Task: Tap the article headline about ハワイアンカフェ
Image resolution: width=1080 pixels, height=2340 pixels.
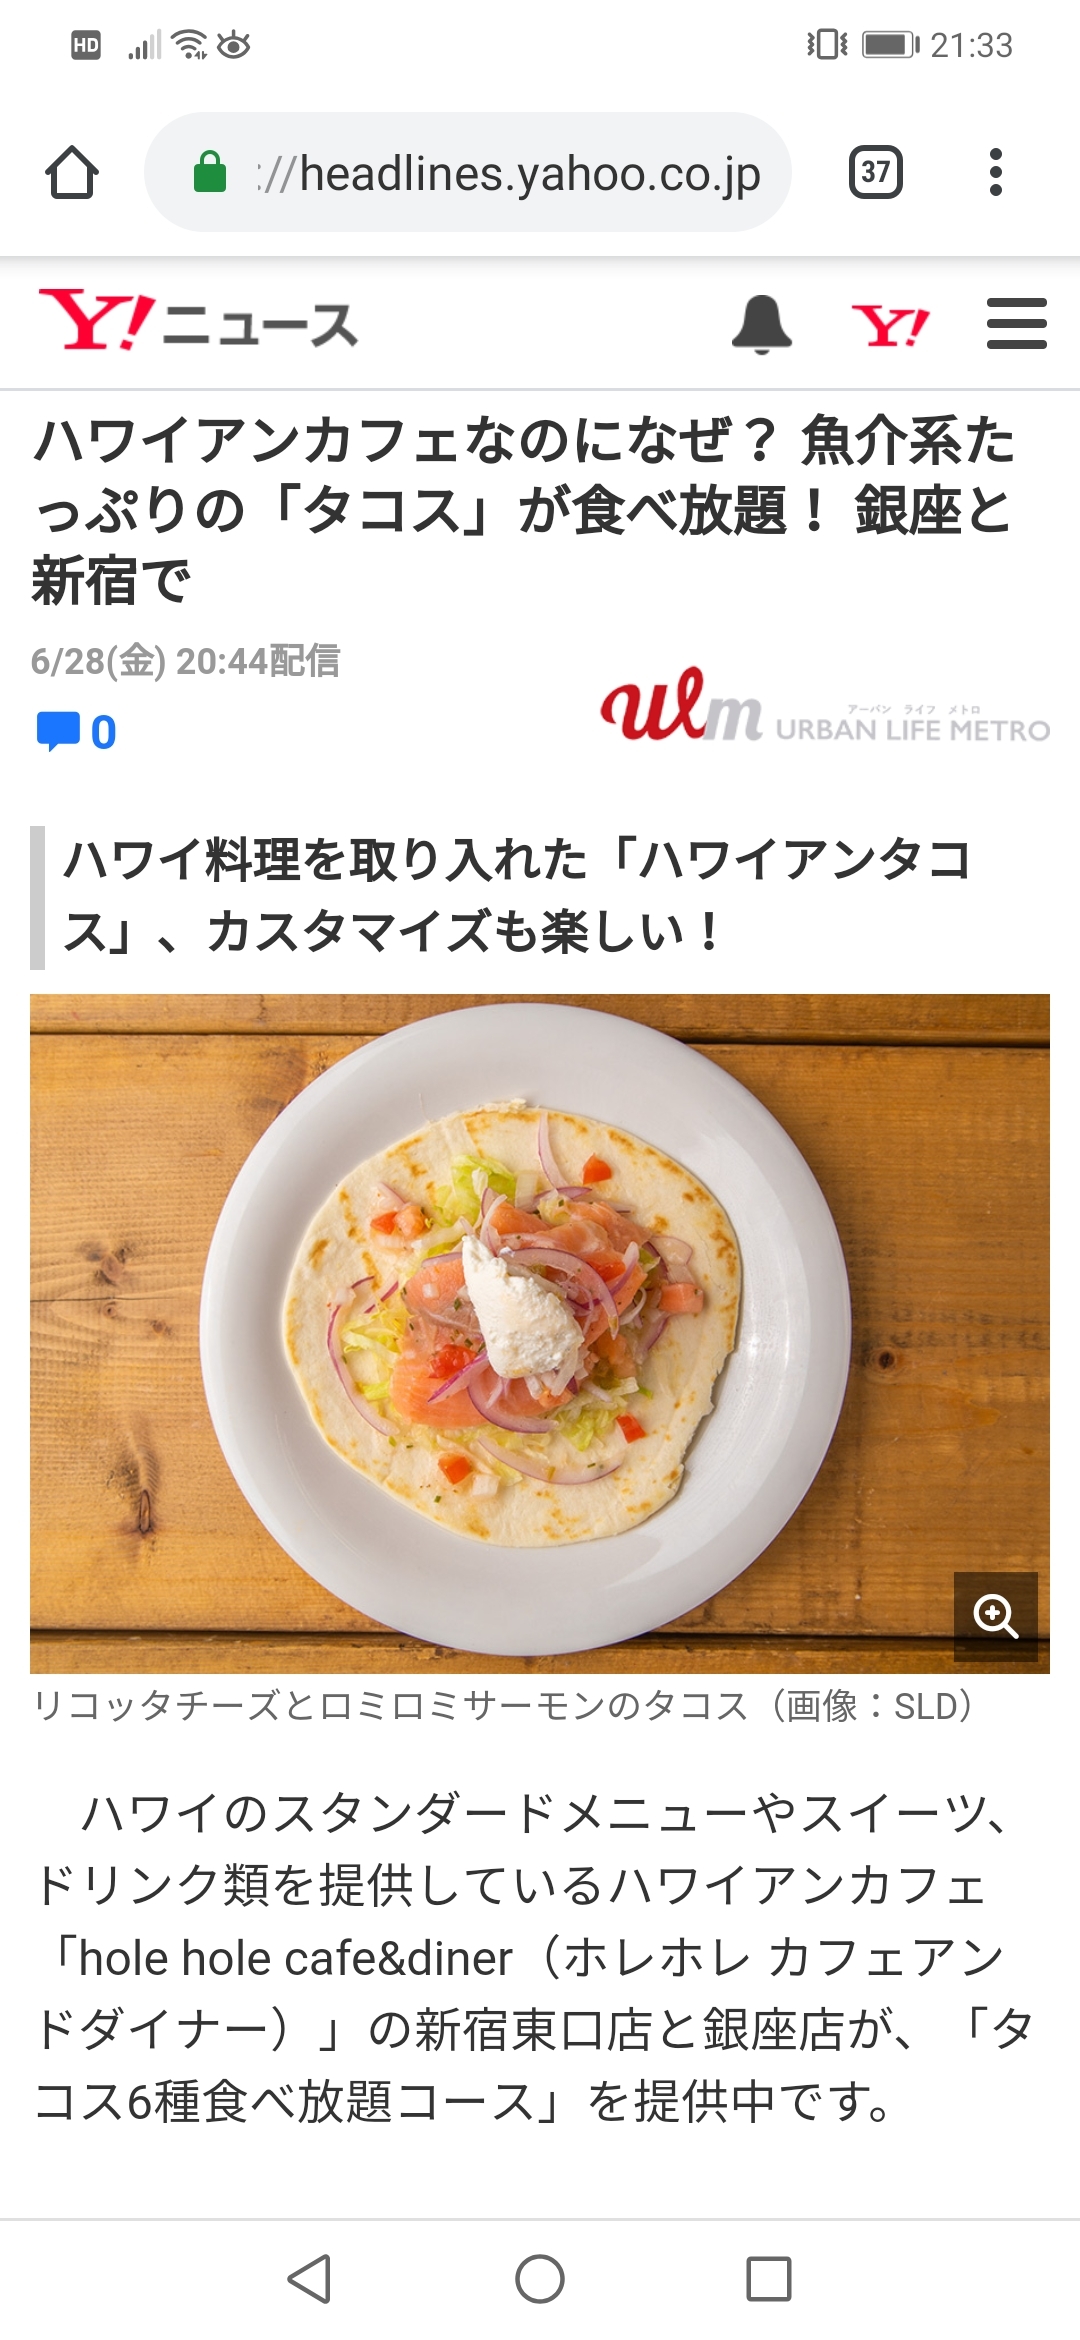Action: pyautogui.click(x=524, y=510)
